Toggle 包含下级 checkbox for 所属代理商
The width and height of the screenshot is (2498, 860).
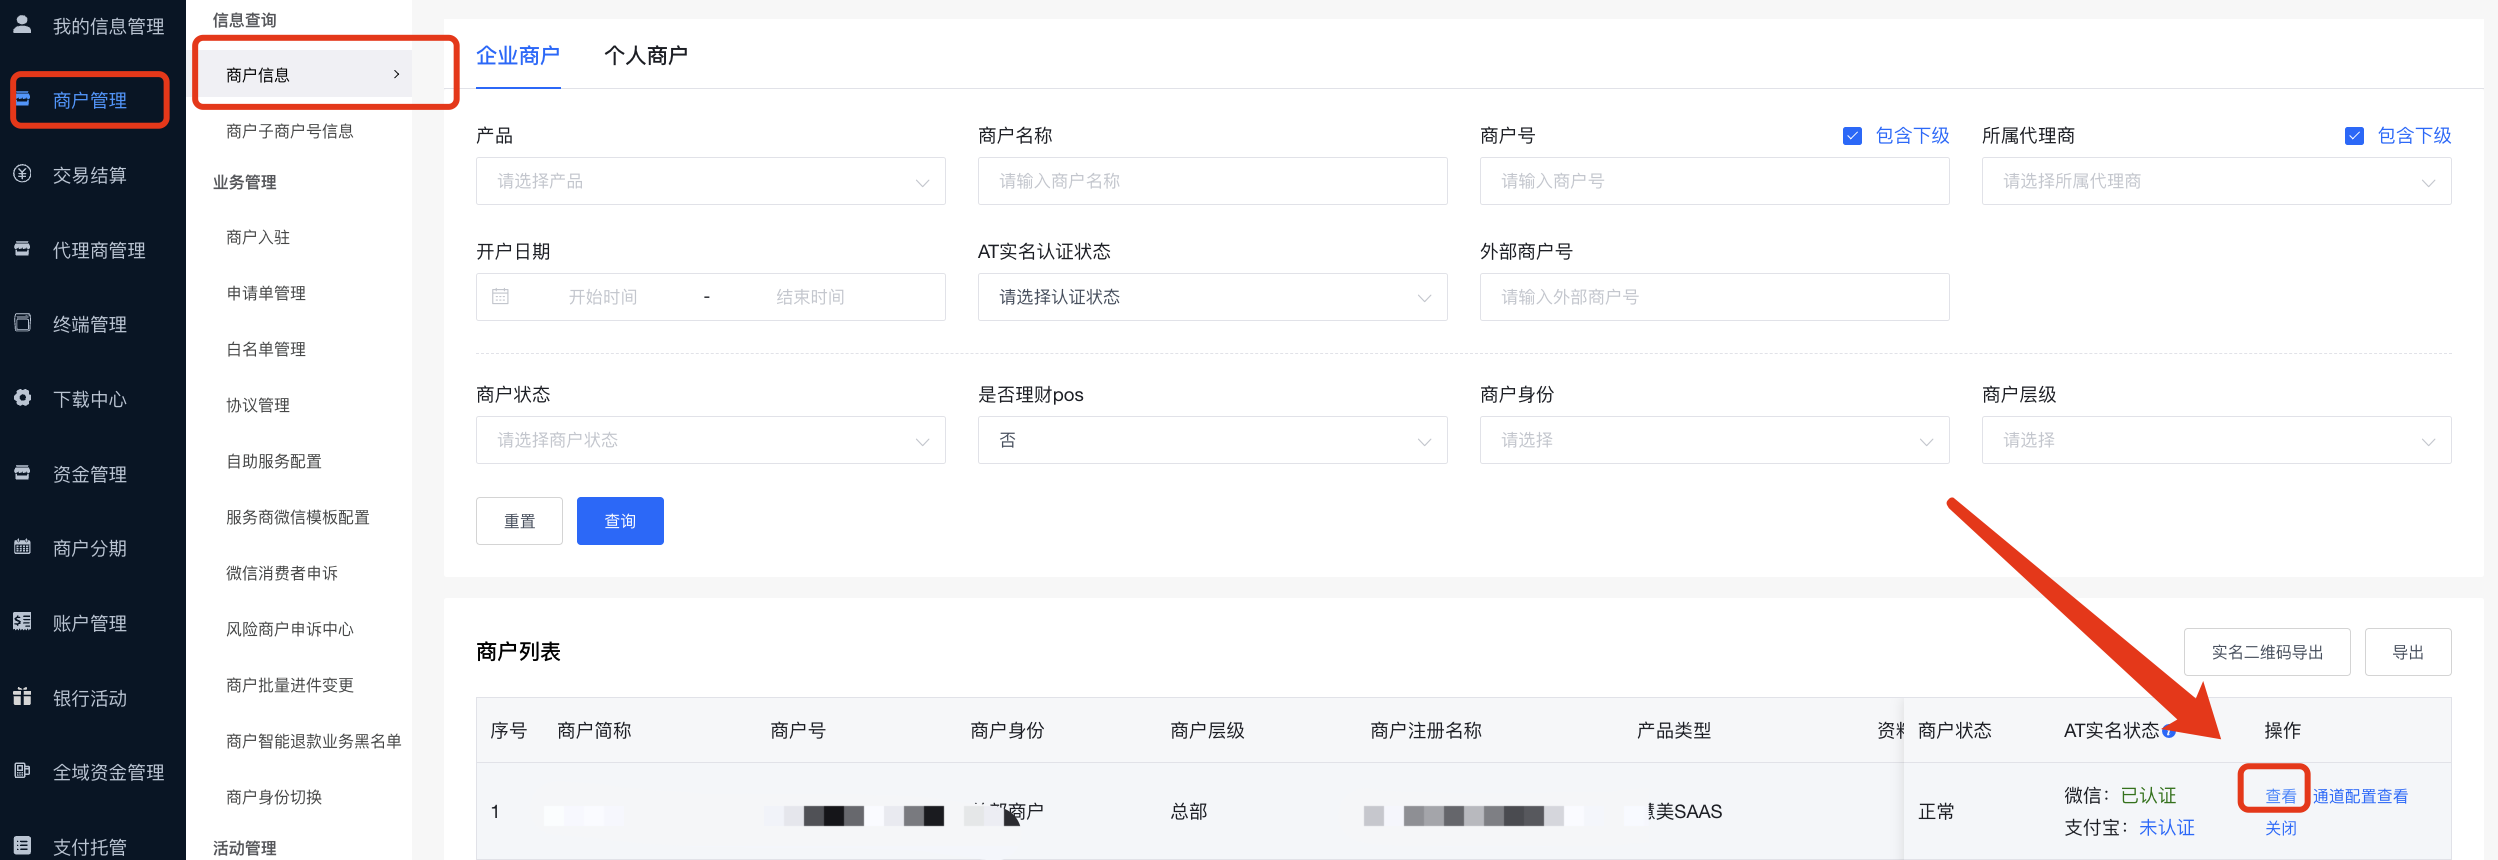2355,136
